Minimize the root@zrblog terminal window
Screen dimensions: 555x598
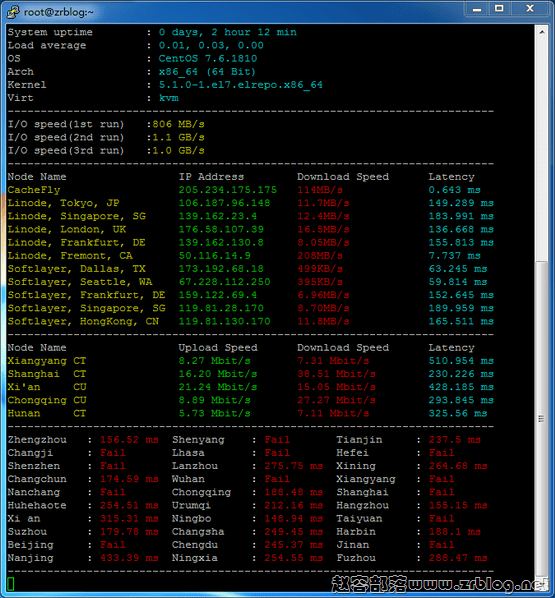pyautogui.click(x=477, y=9)
